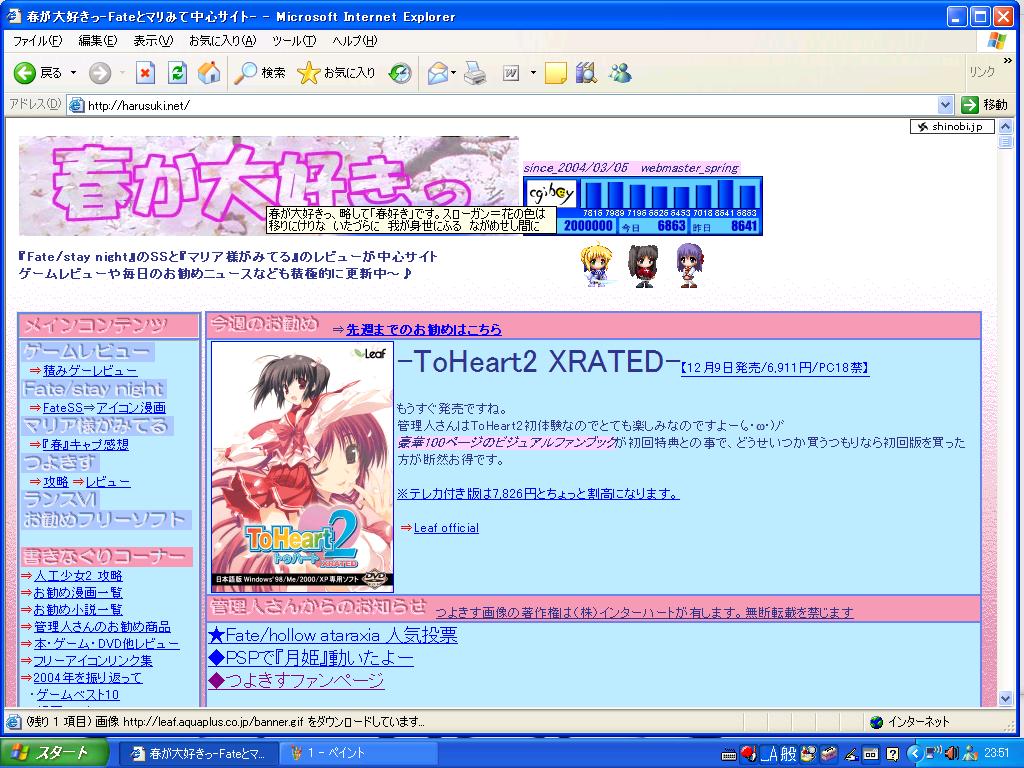
Task: Stop page loading with the red X icon
Action: pyautogui.click(x=145, y=72)
